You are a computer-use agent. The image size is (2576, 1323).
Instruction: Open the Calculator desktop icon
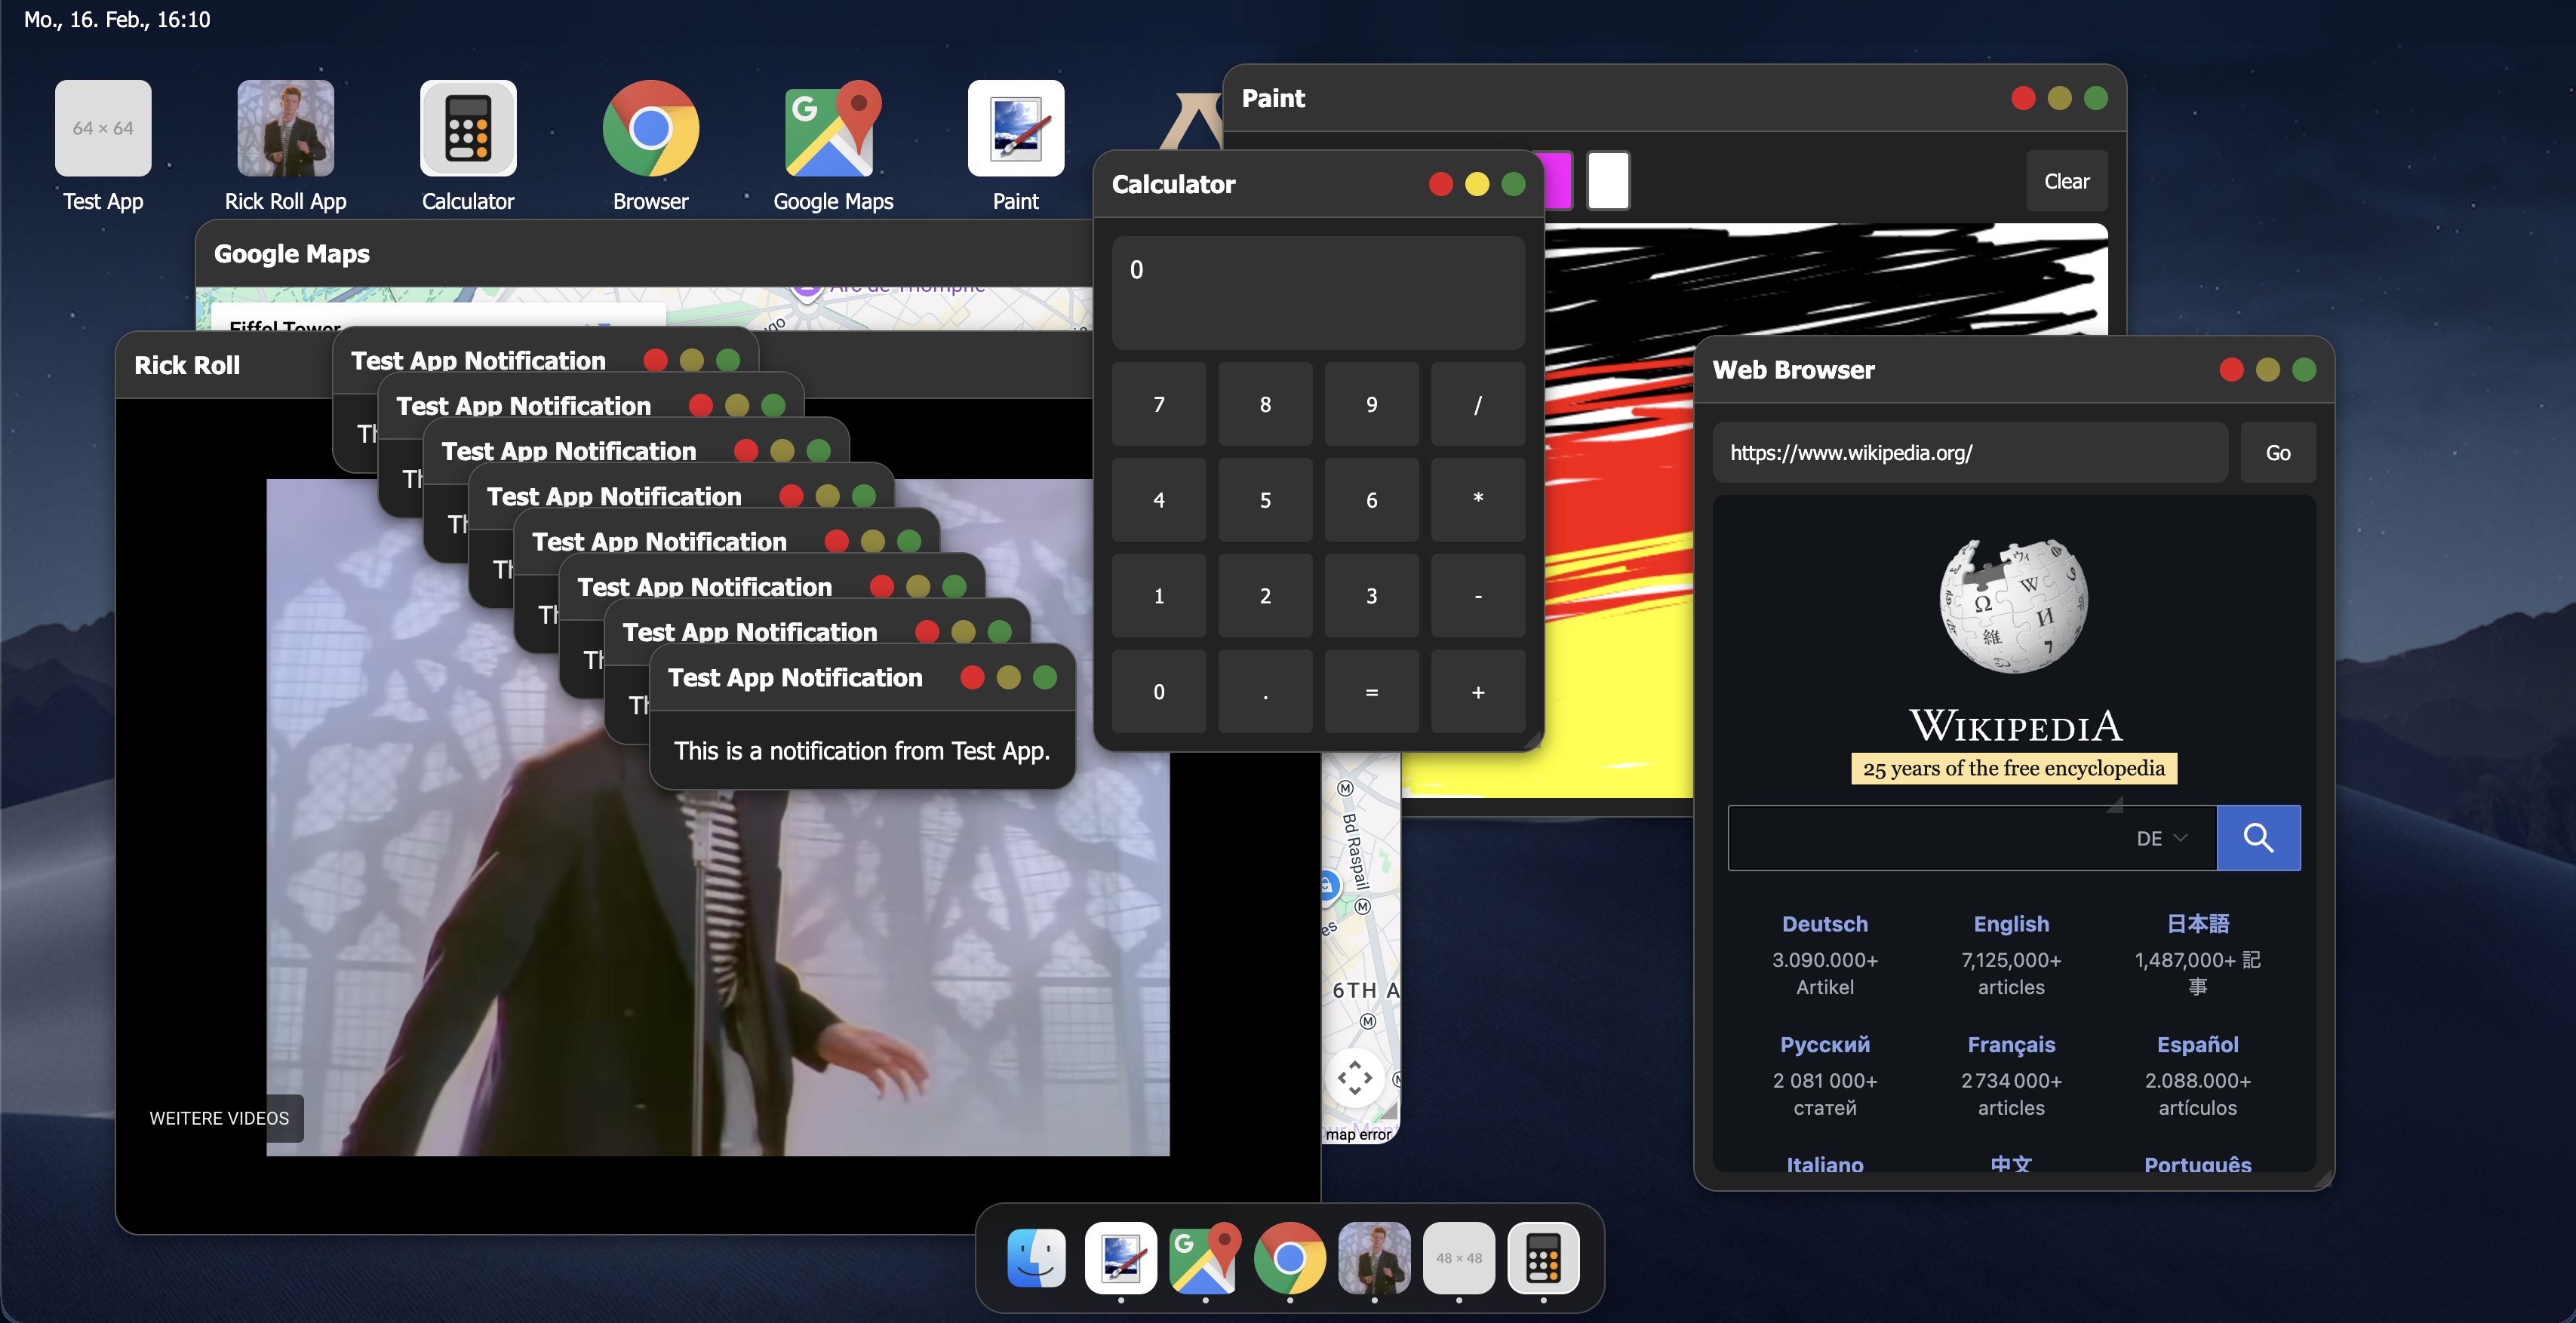point(467,130)
